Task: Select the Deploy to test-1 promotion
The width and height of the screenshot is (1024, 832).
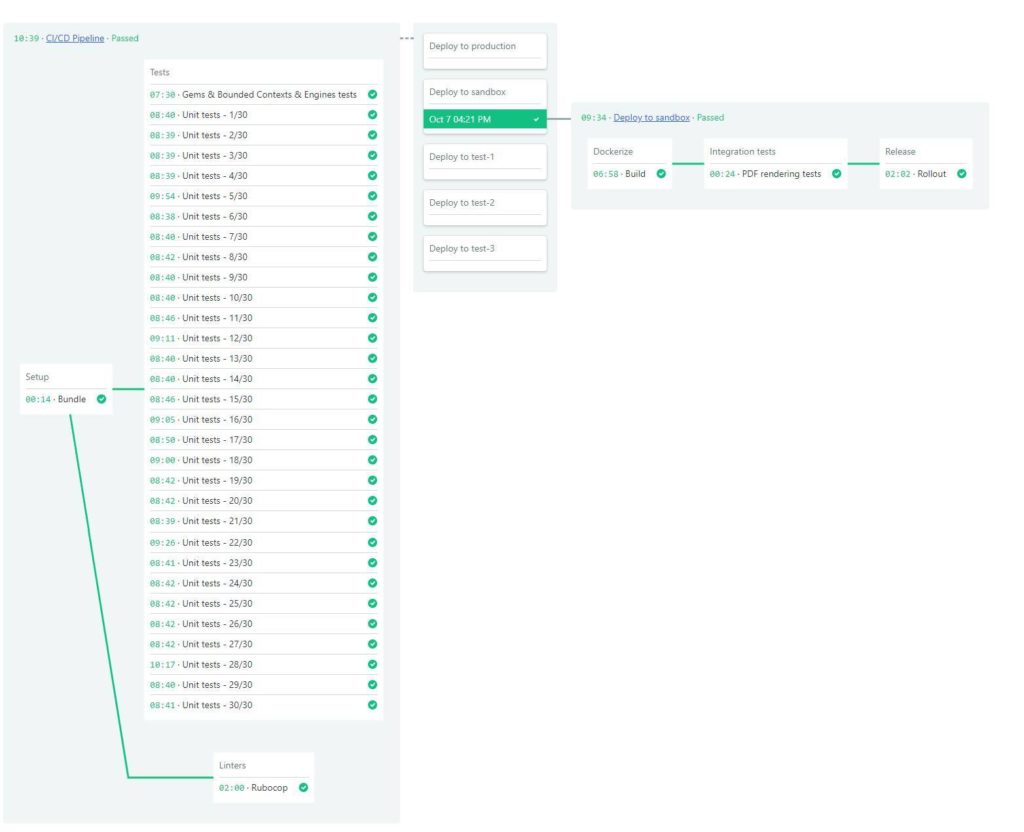Action: tap(485, 158)
